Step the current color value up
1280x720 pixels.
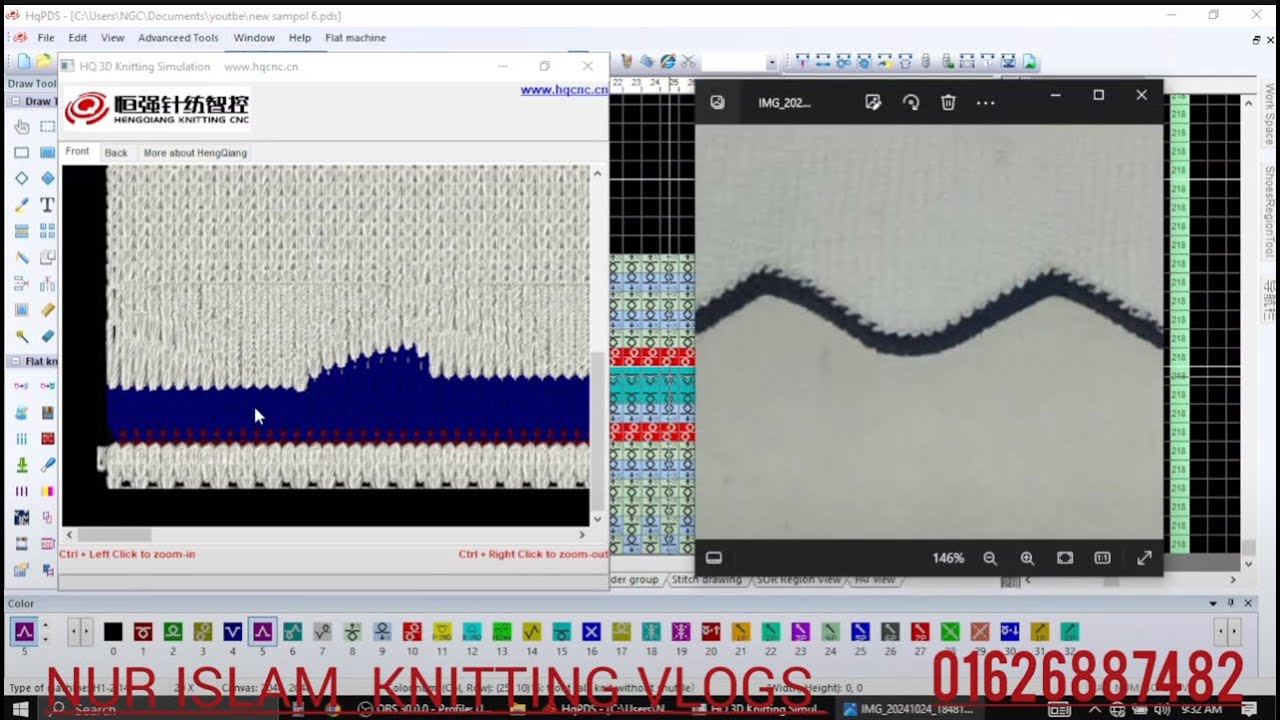tap(44, 626)
